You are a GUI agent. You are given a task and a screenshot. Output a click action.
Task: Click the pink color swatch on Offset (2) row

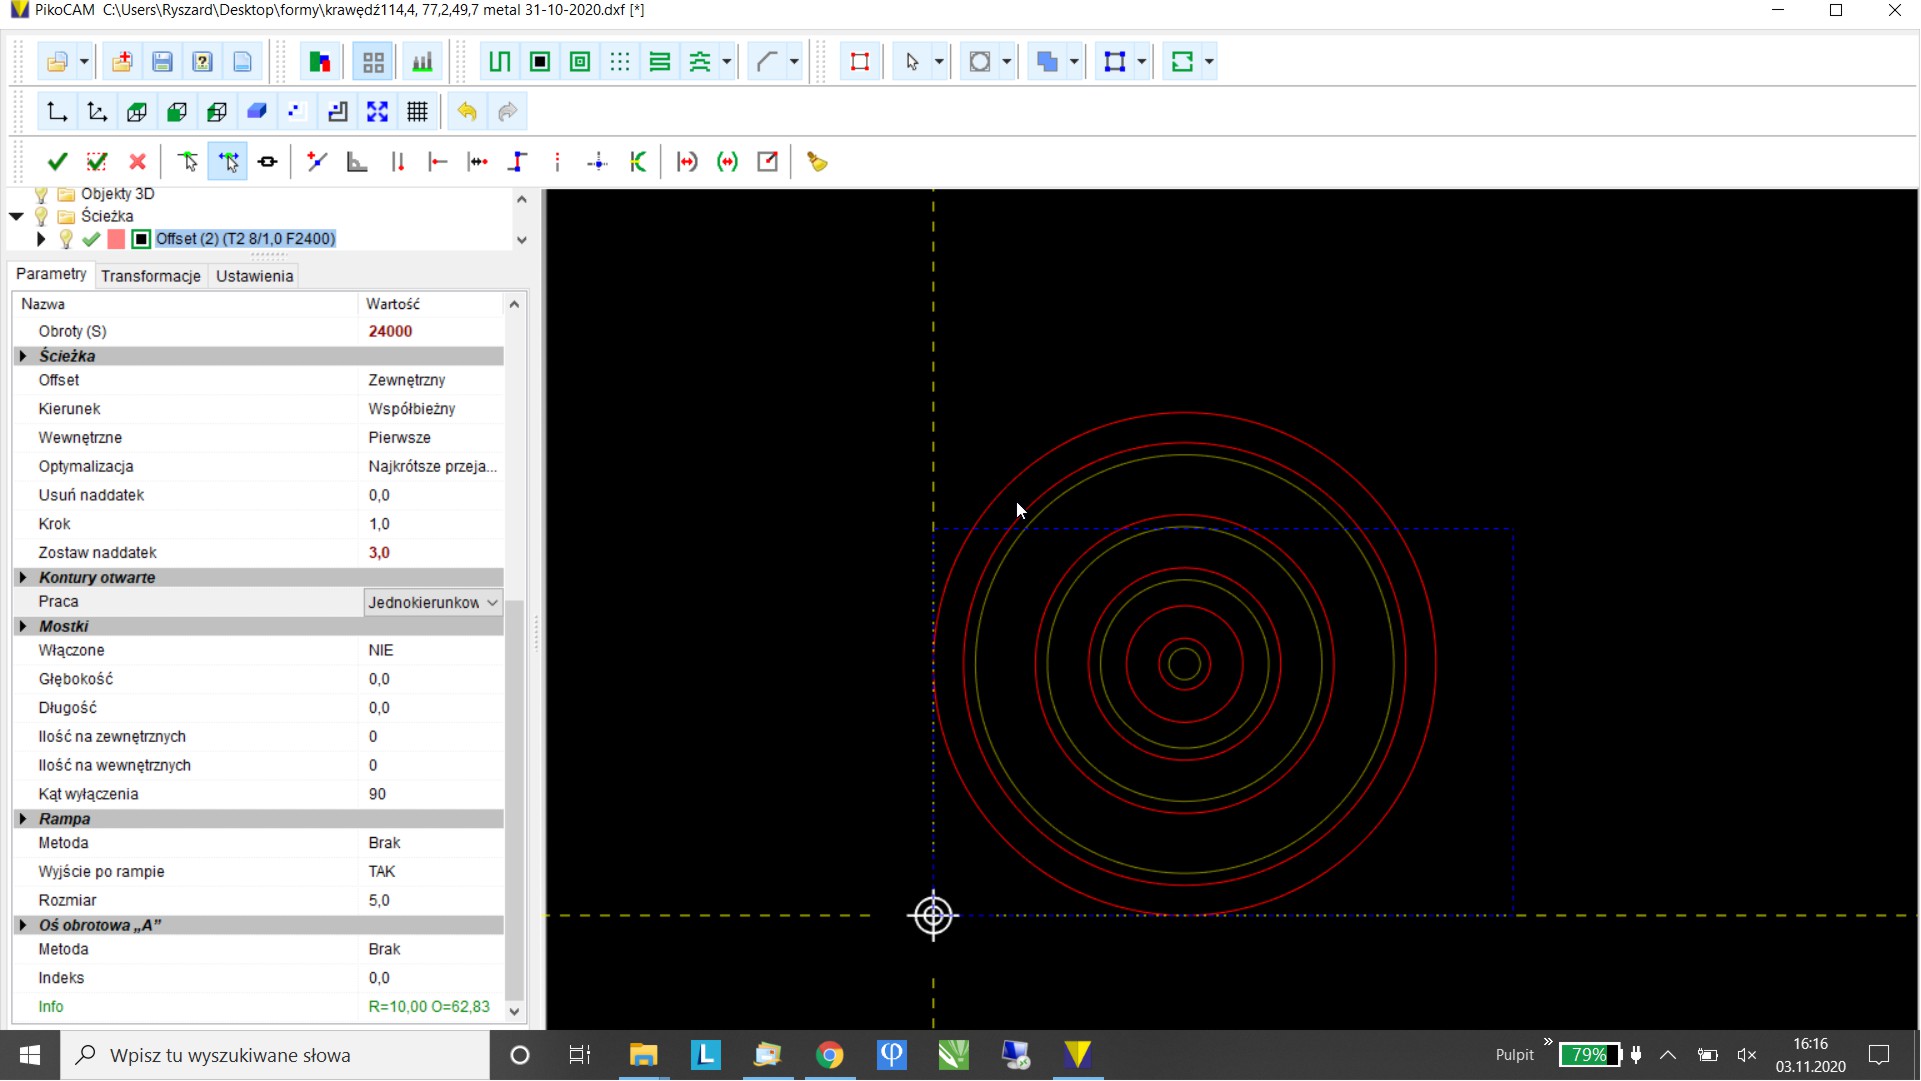(116, 239)
